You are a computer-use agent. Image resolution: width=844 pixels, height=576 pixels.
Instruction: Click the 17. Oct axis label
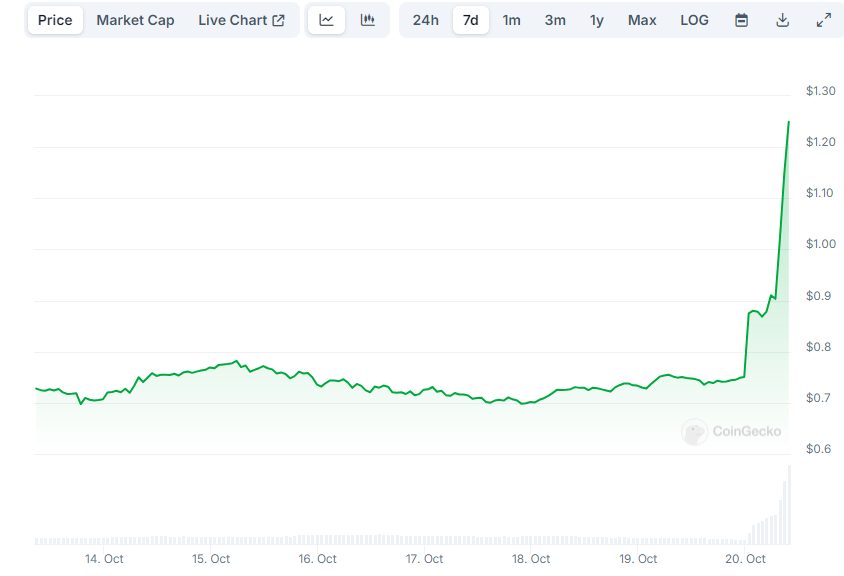424,559
